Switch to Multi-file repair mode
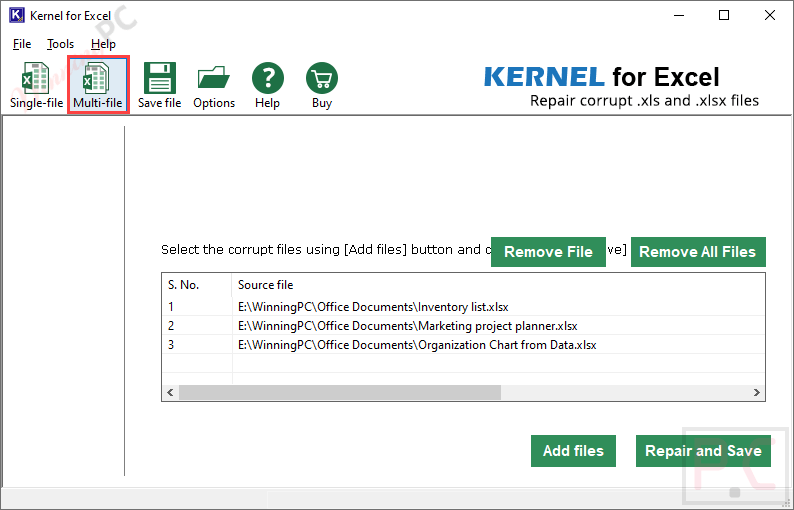 click(98, 85)
